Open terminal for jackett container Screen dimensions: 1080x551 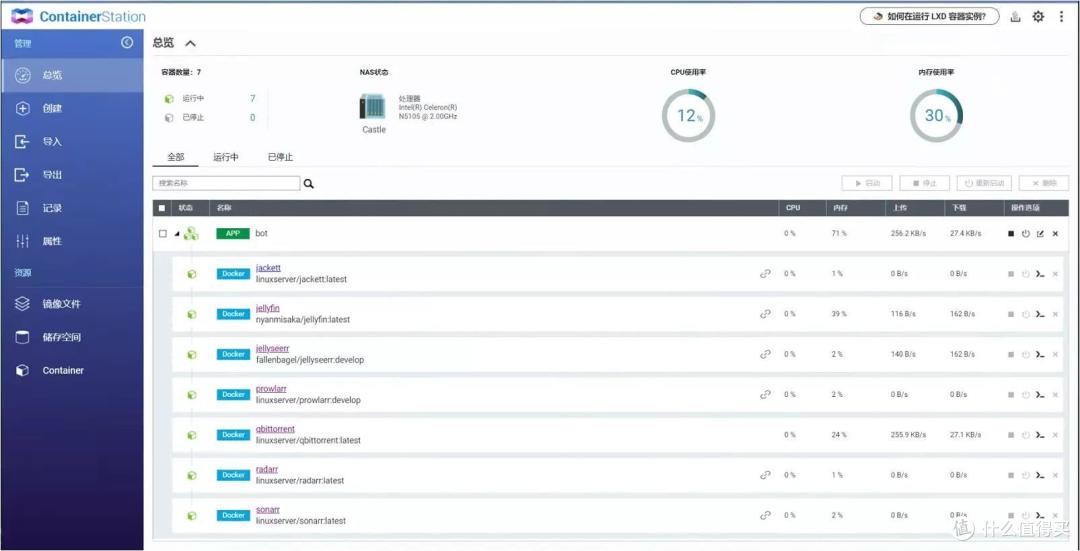tap(1040, 273)
